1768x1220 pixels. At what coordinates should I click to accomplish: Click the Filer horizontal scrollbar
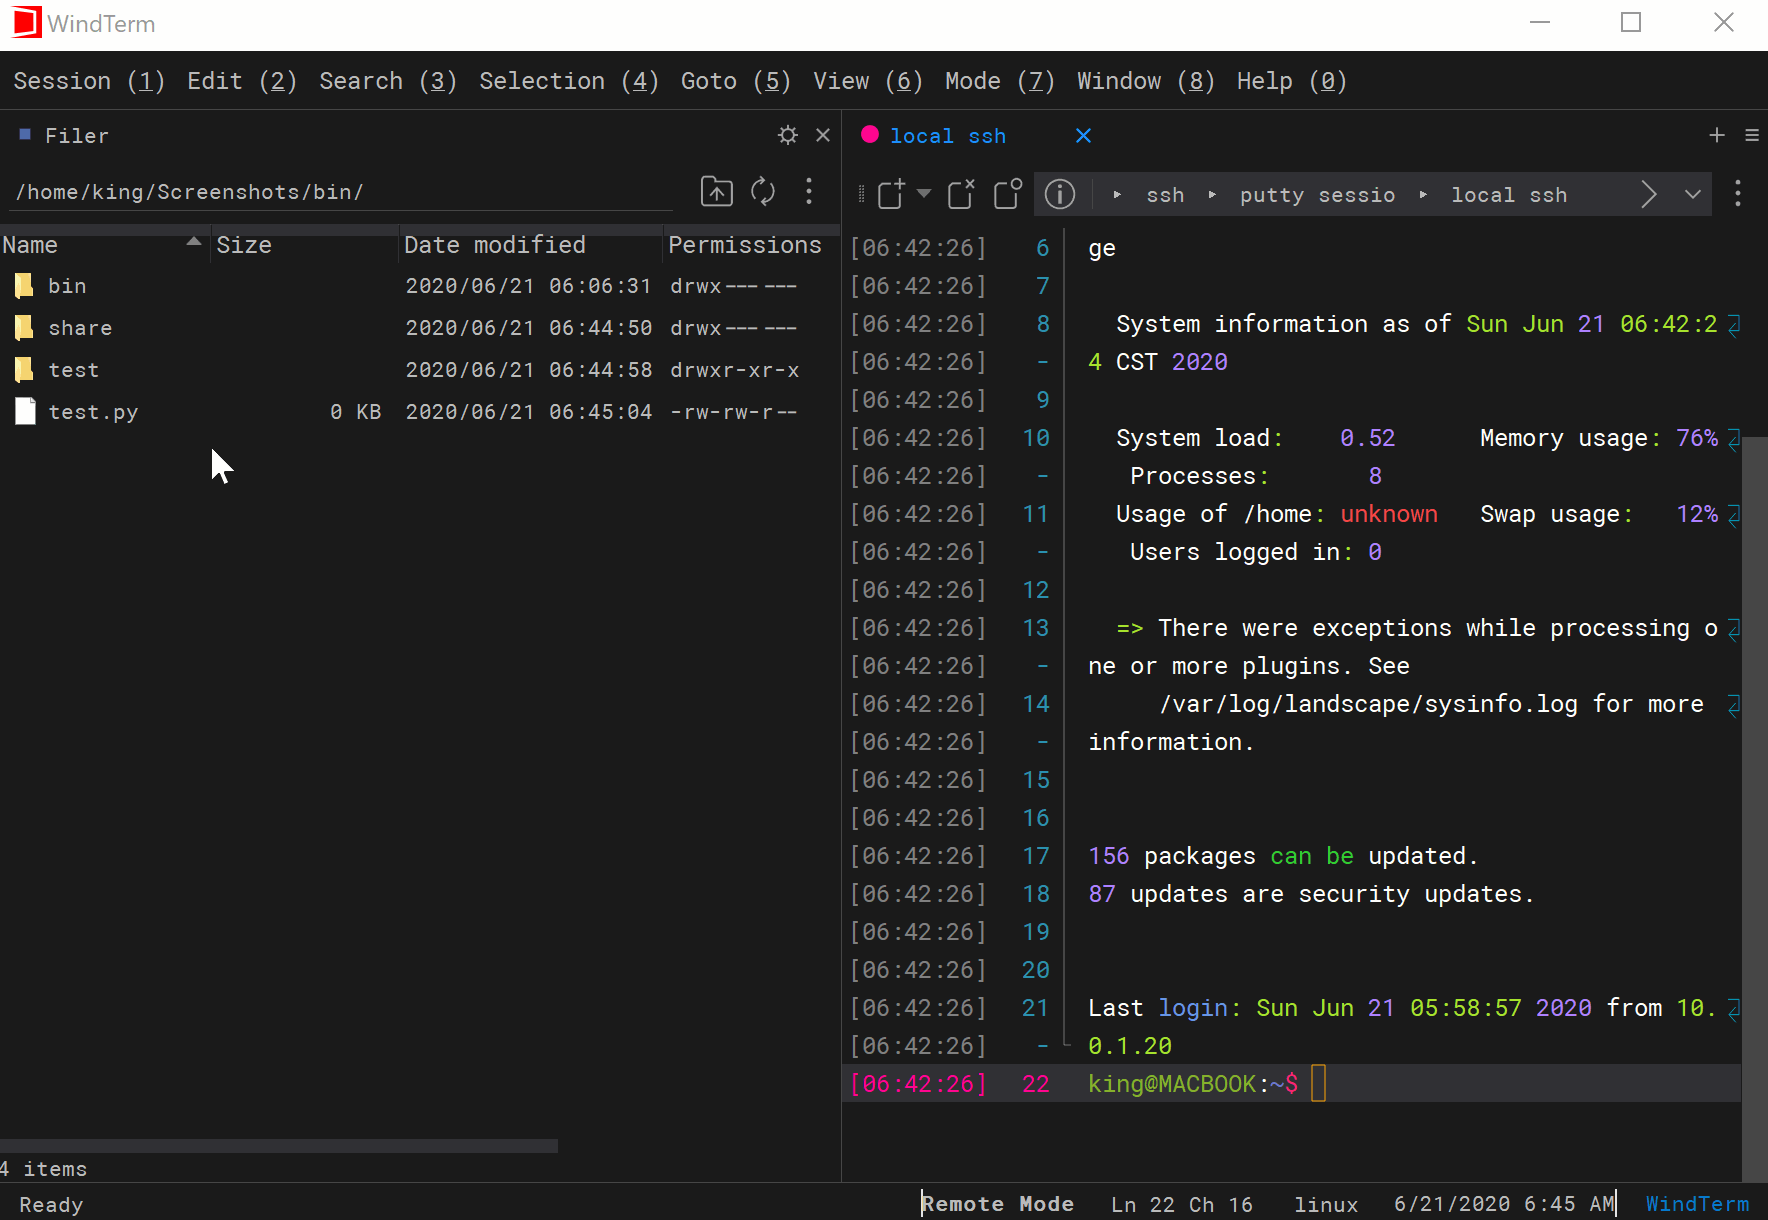pyautogui.click(x=279, y=1146)
